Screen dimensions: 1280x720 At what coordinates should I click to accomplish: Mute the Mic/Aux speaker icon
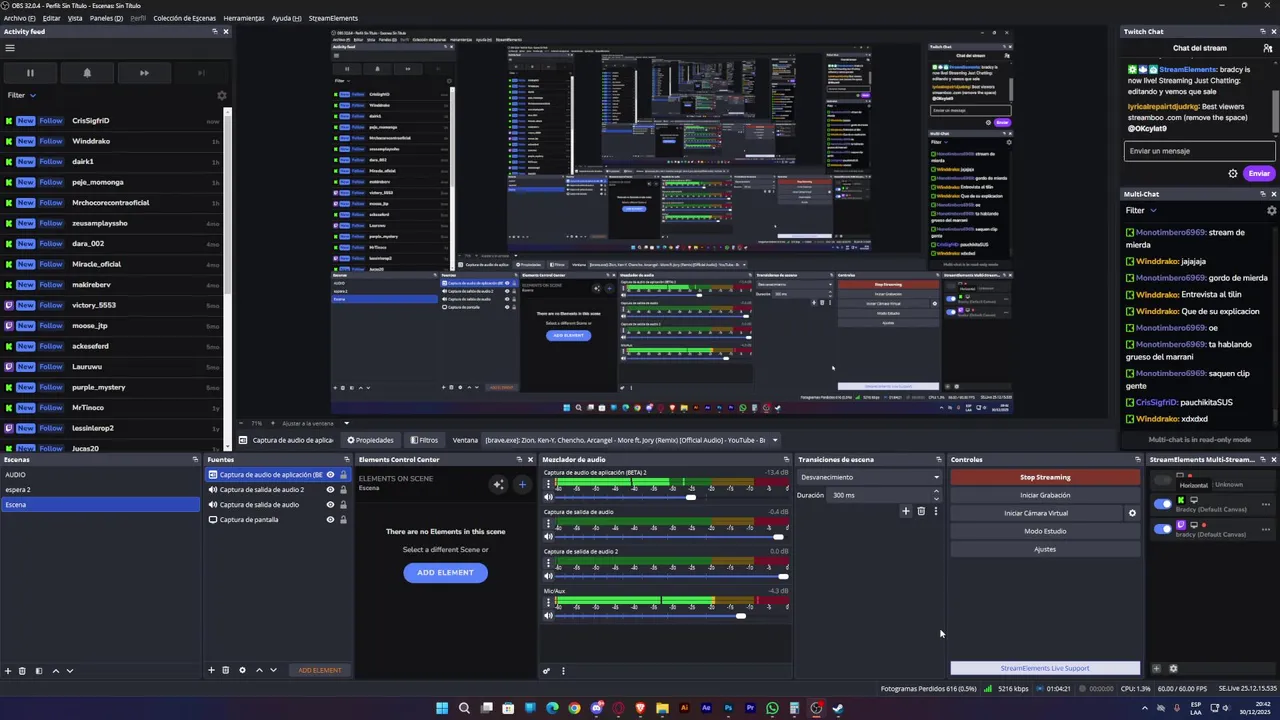548,615
